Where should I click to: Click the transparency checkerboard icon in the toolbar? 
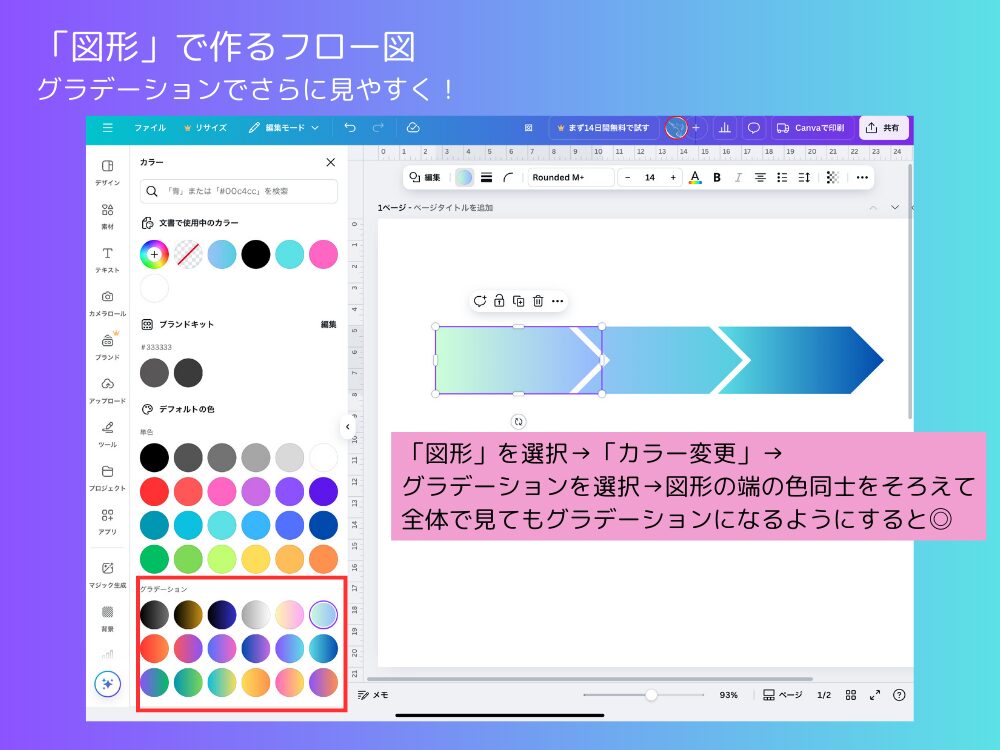point(833,177)
